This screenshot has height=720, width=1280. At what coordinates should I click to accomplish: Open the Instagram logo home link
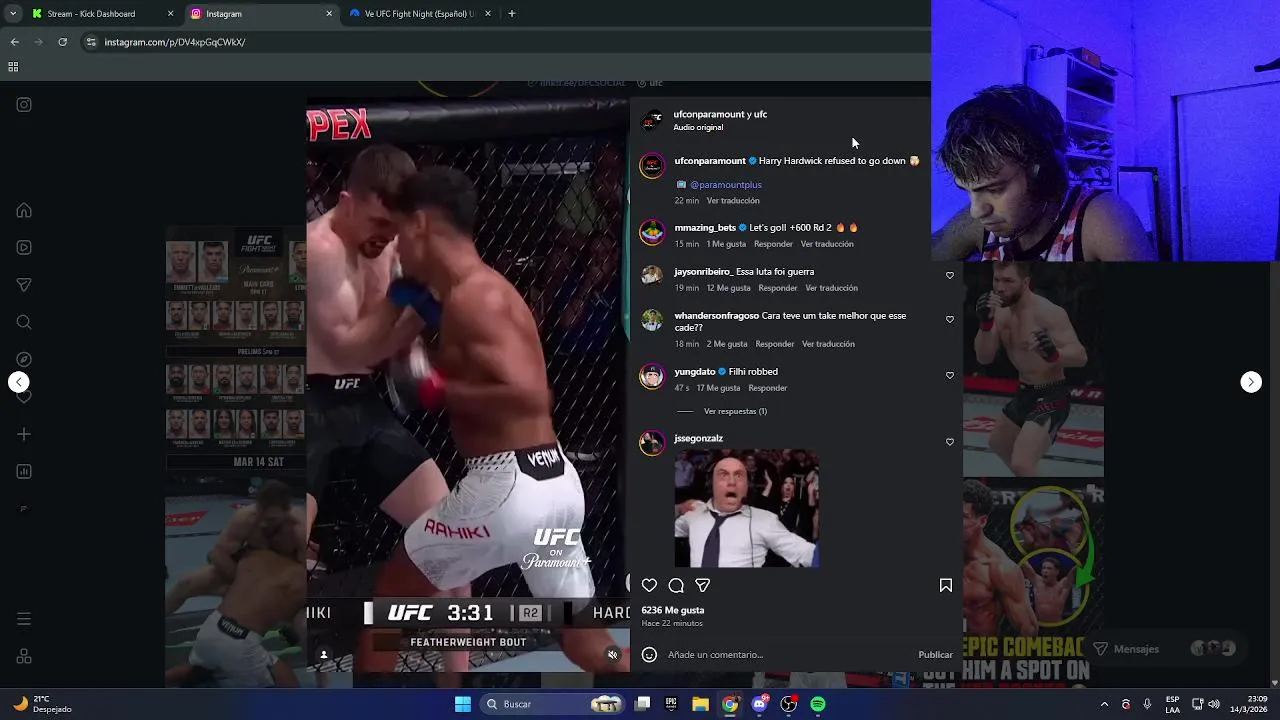click(x=24, y=104)
